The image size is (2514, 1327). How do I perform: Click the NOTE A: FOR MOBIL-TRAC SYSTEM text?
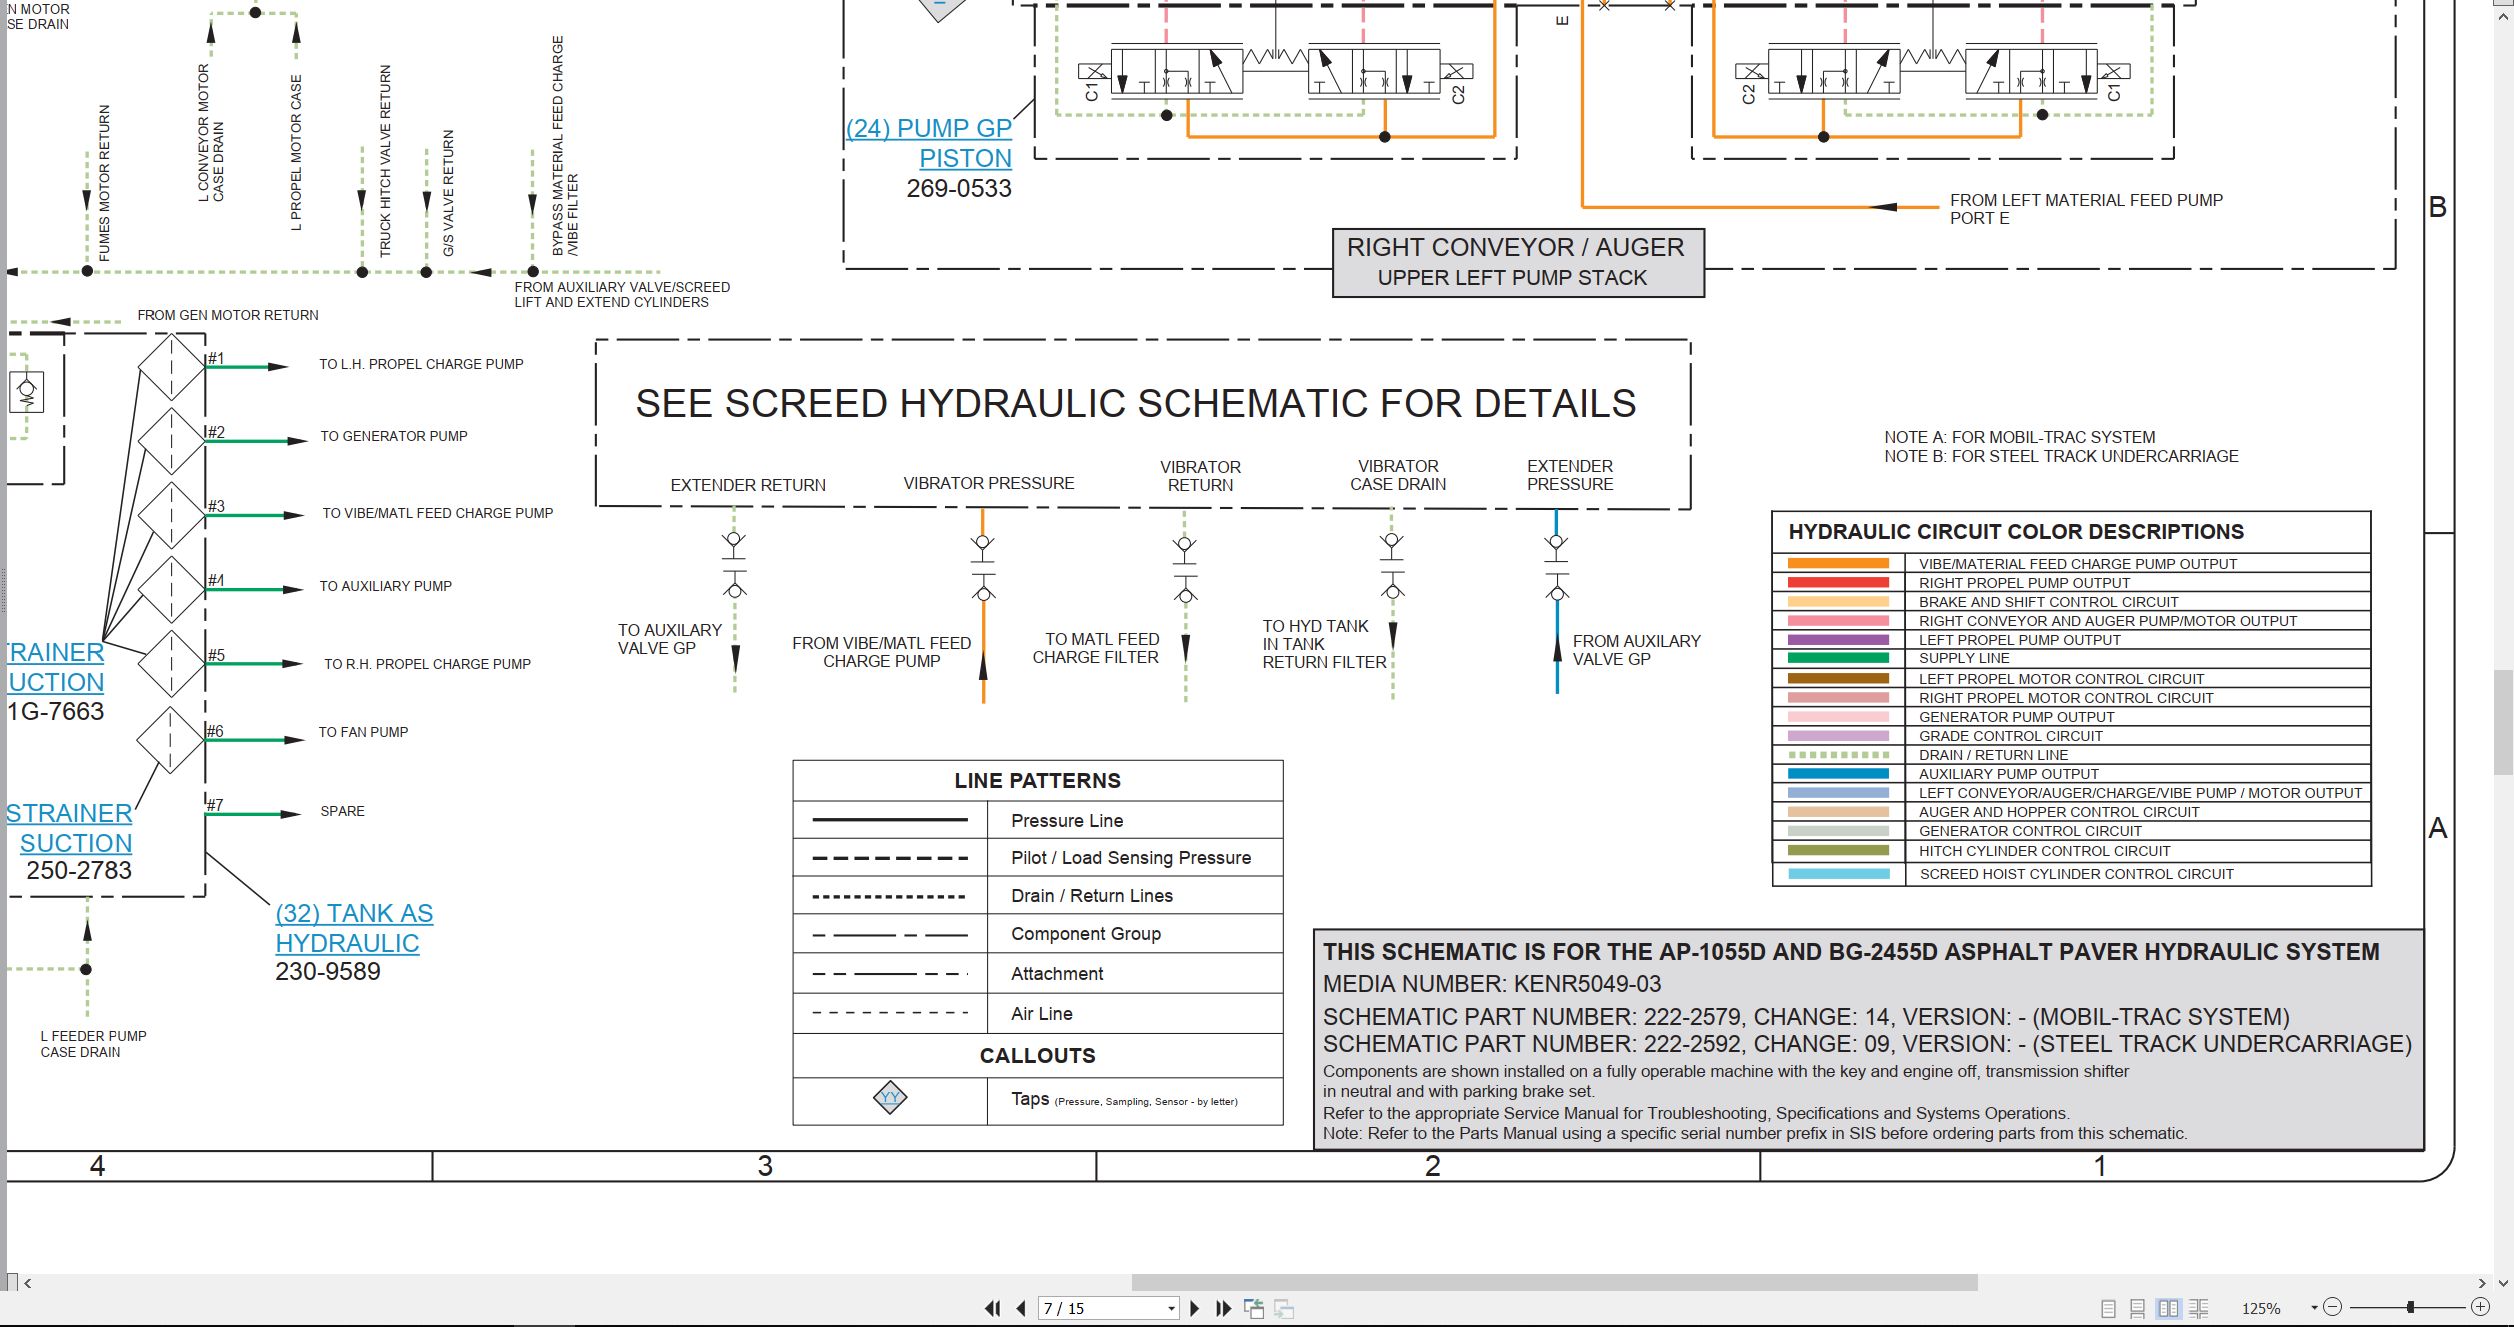tap(2019, 437)
